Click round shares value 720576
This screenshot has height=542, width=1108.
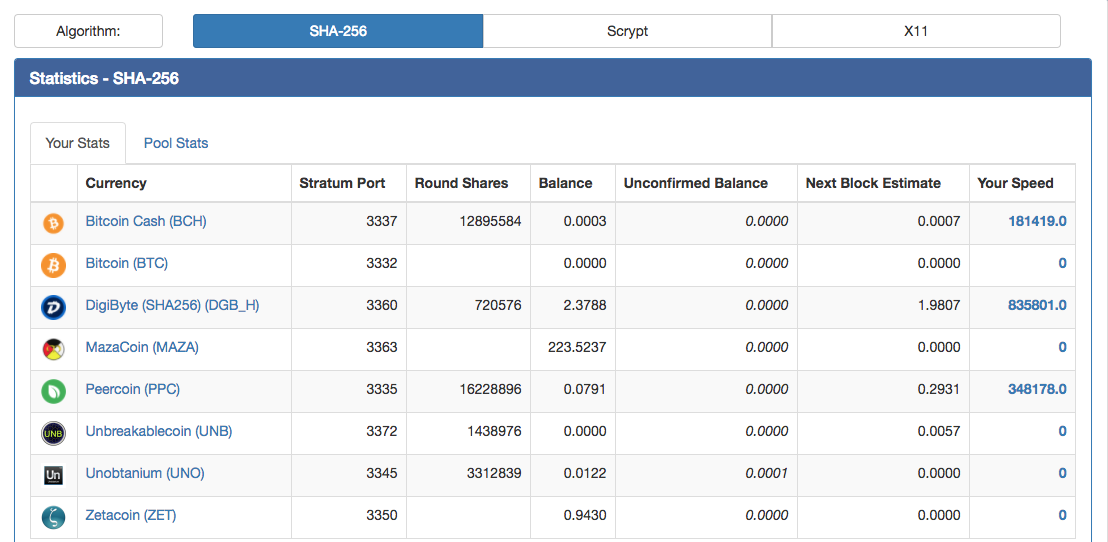(x=498, y=305)
